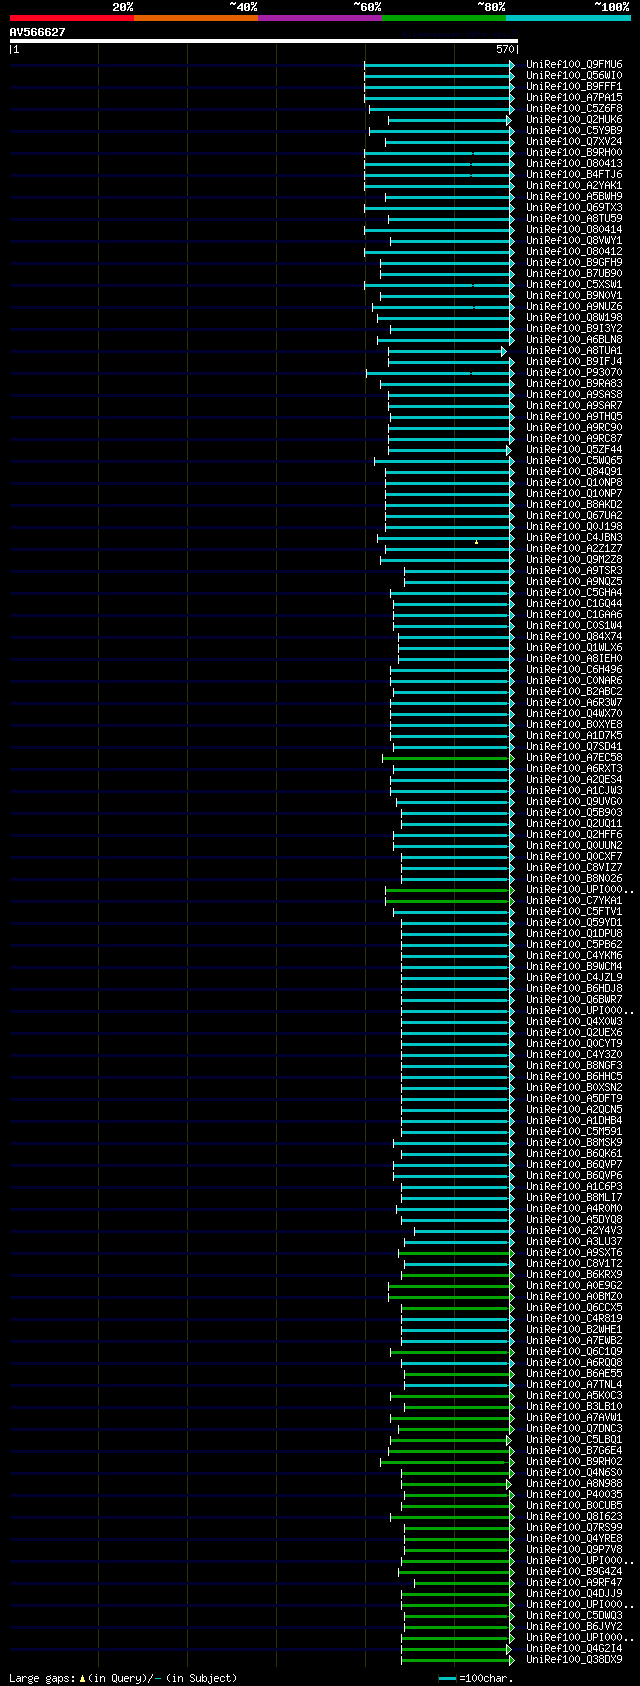Select the UniRef100_C6H496 entry
The image size is (640, 1686).
click(x=574, y=669)
